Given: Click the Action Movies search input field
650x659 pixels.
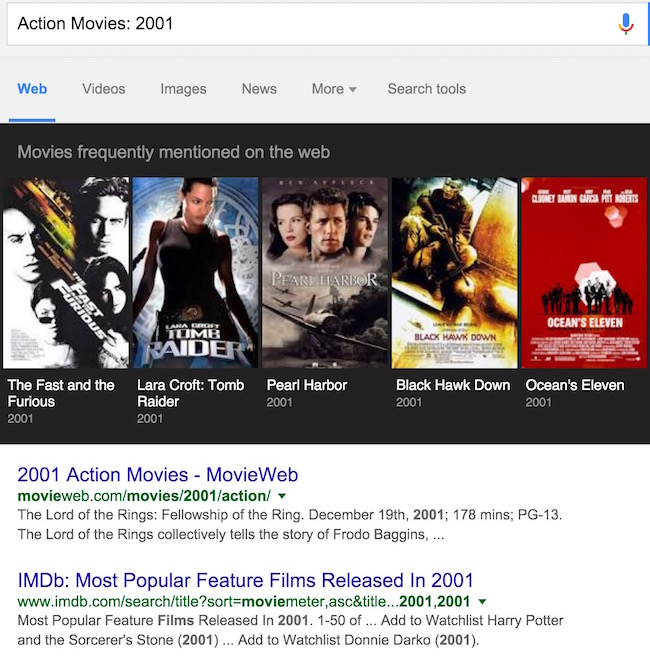Looking at the screenshot, I should (x=300, y=24).
